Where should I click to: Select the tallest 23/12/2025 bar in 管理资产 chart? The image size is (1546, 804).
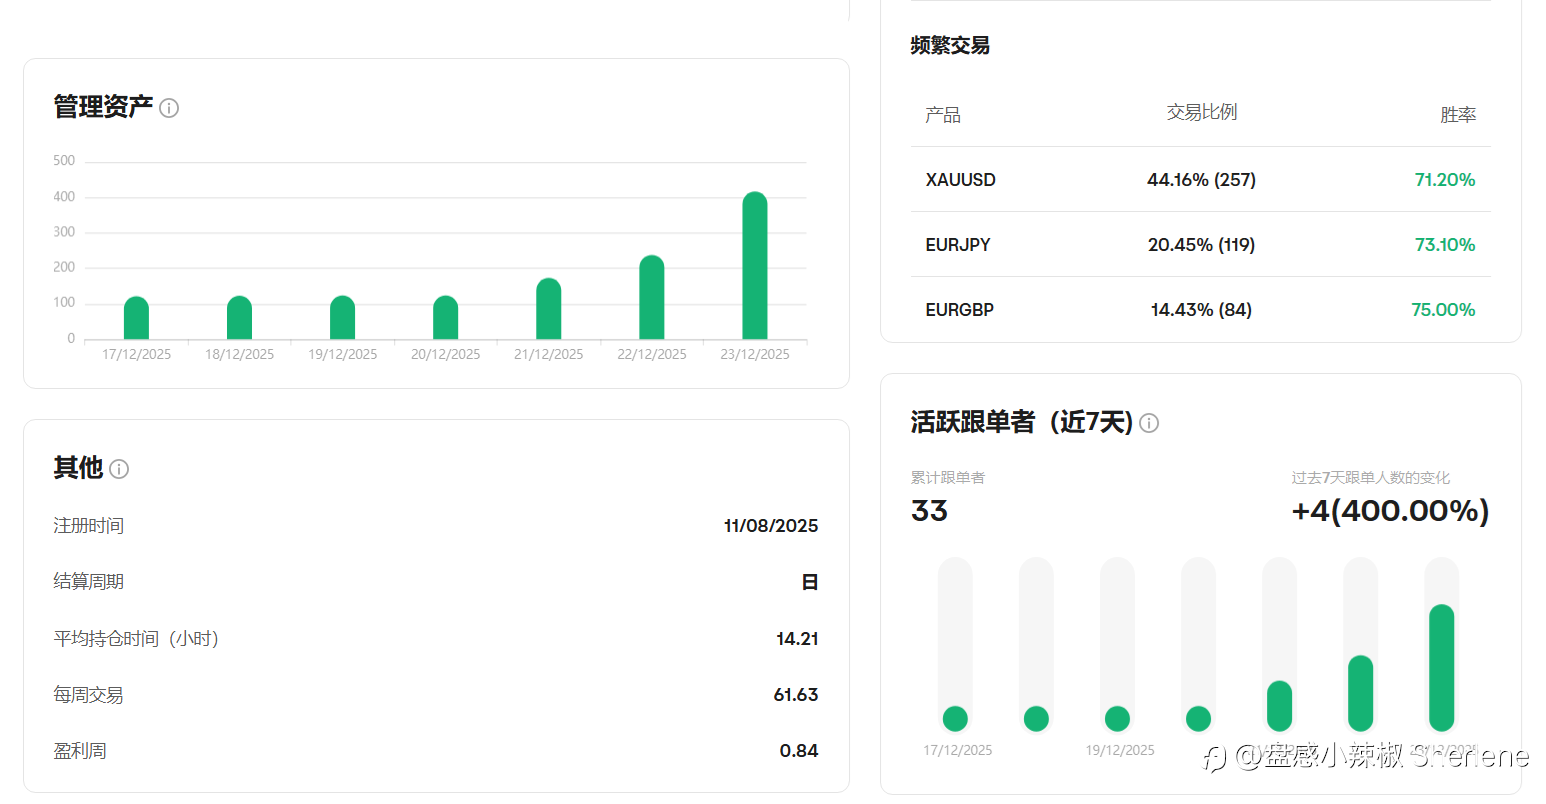tap(755, 266)
